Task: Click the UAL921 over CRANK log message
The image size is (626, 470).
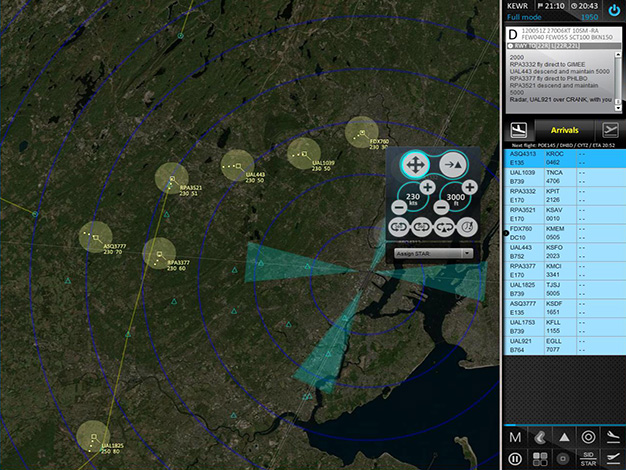Action: pyautogui.click(x=561, y=99)
